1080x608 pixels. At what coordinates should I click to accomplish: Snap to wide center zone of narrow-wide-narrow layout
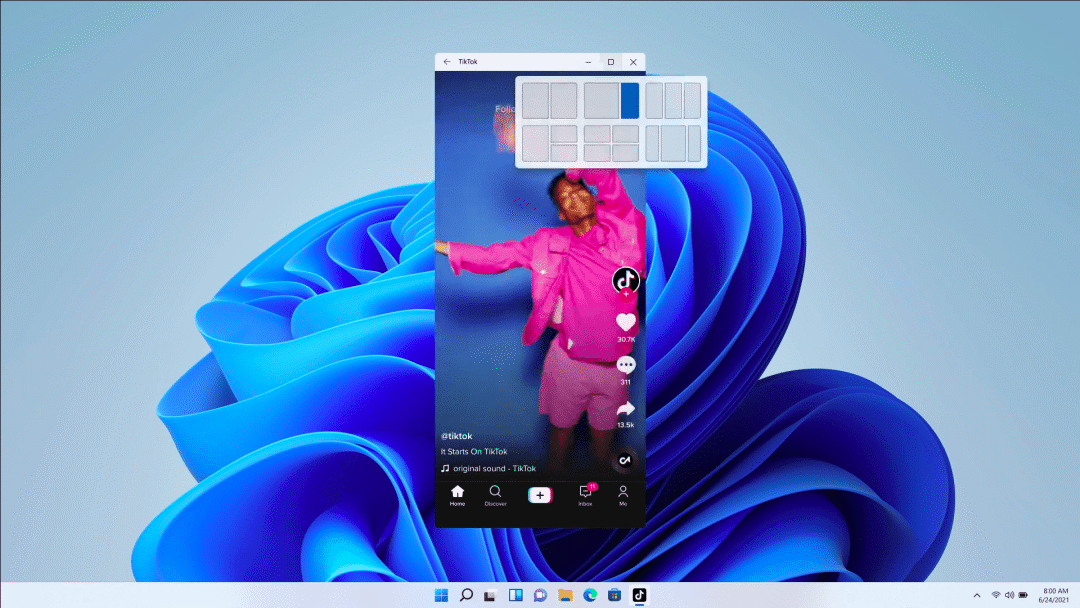tap(674, 143)
